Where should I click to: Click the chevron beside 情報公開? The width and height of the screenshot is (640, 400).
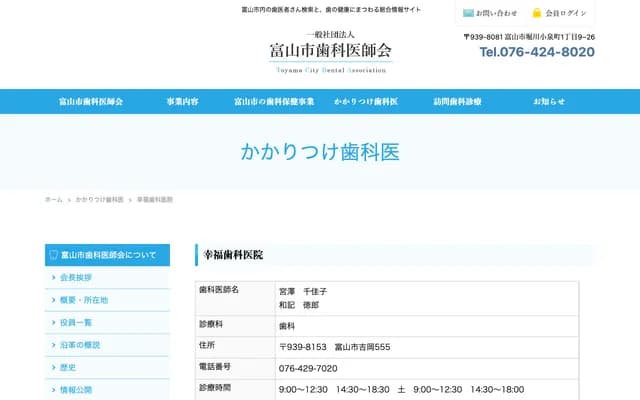coord(53,390)
